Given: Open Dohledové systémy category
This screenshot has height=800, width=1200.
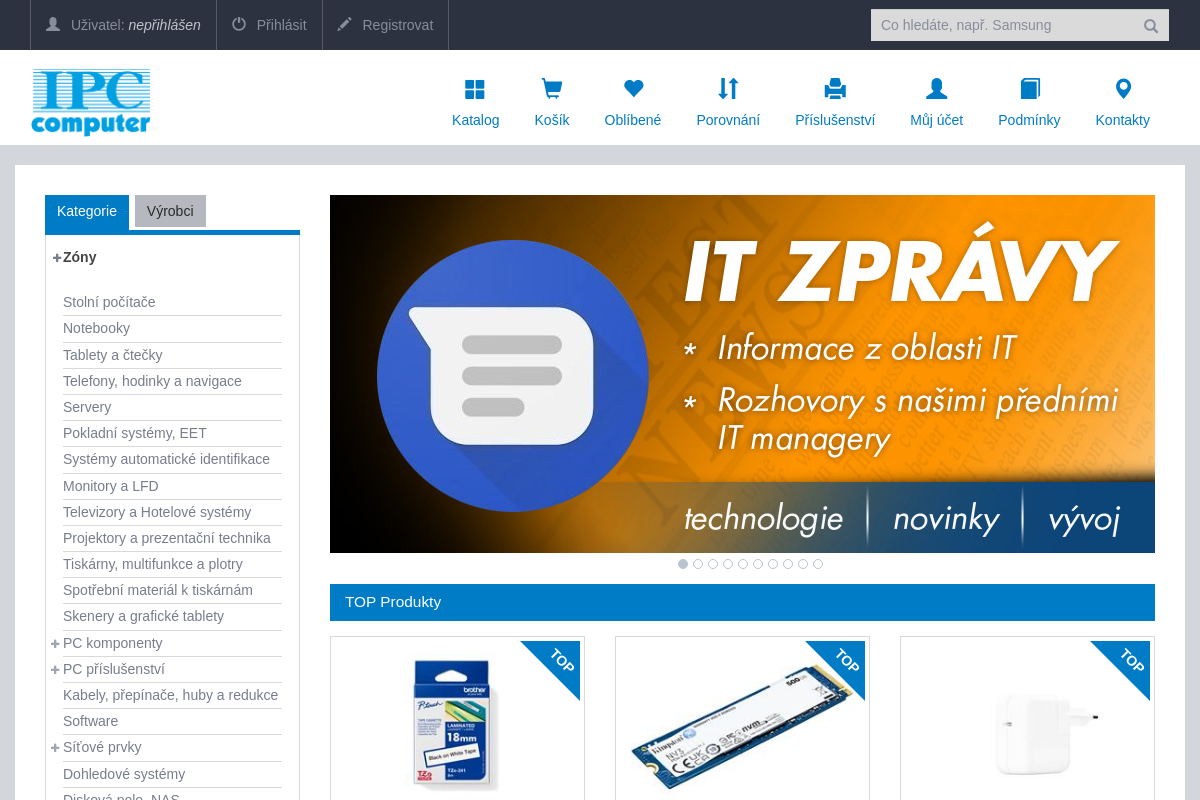Looking at the screenshot, I should point(124,774).
